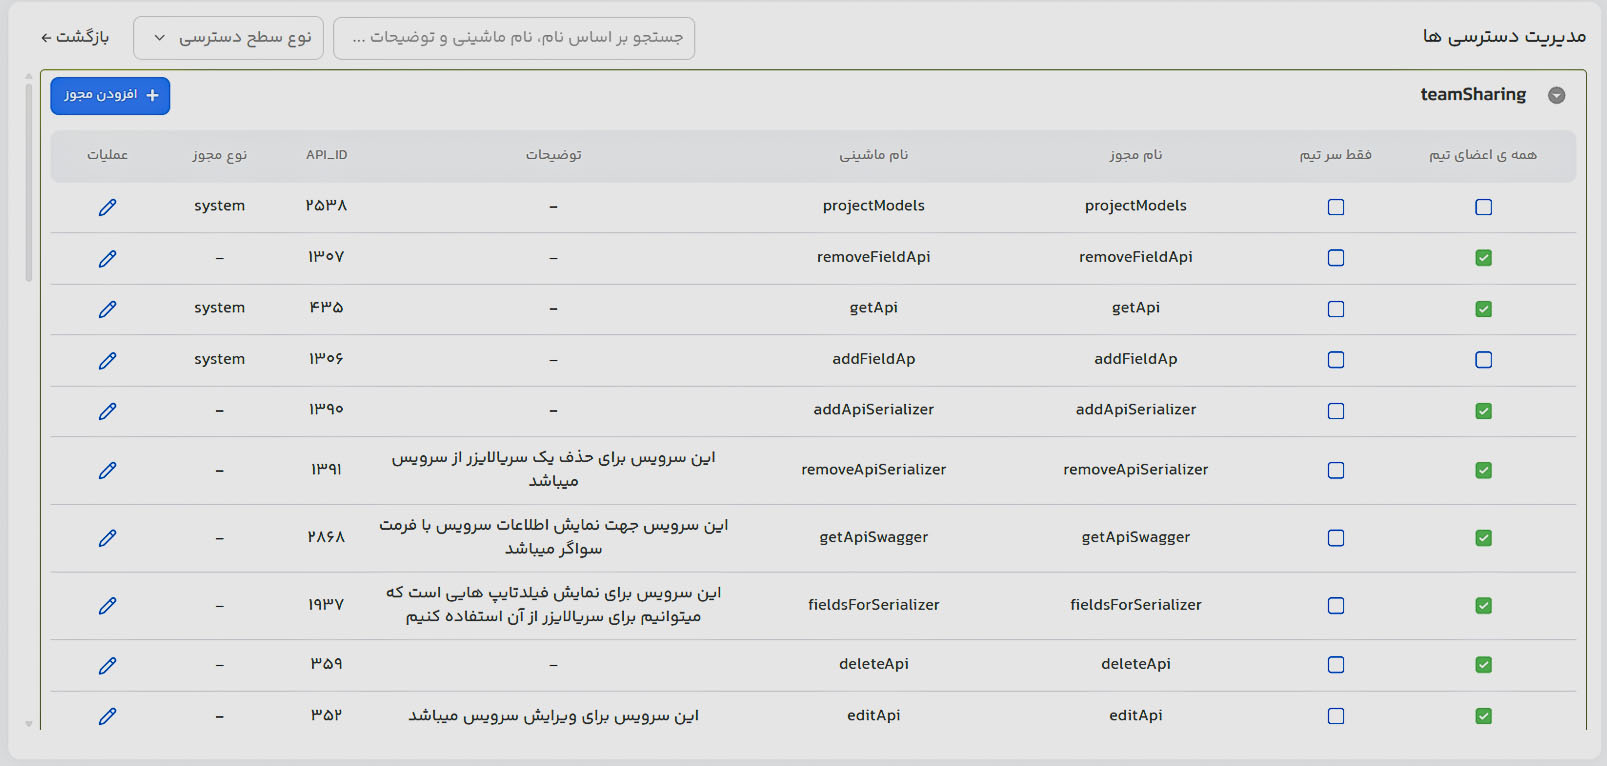Enable team-leader-only checkbox for fieldsForSerializer
1607x766 pixels.
click(1335, 606)
